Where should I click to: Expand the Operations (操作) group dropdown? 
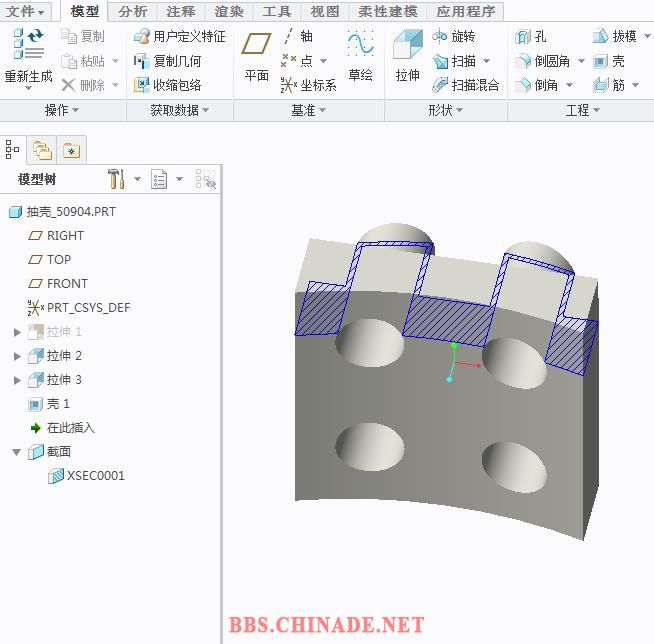[x=62, y=110]
